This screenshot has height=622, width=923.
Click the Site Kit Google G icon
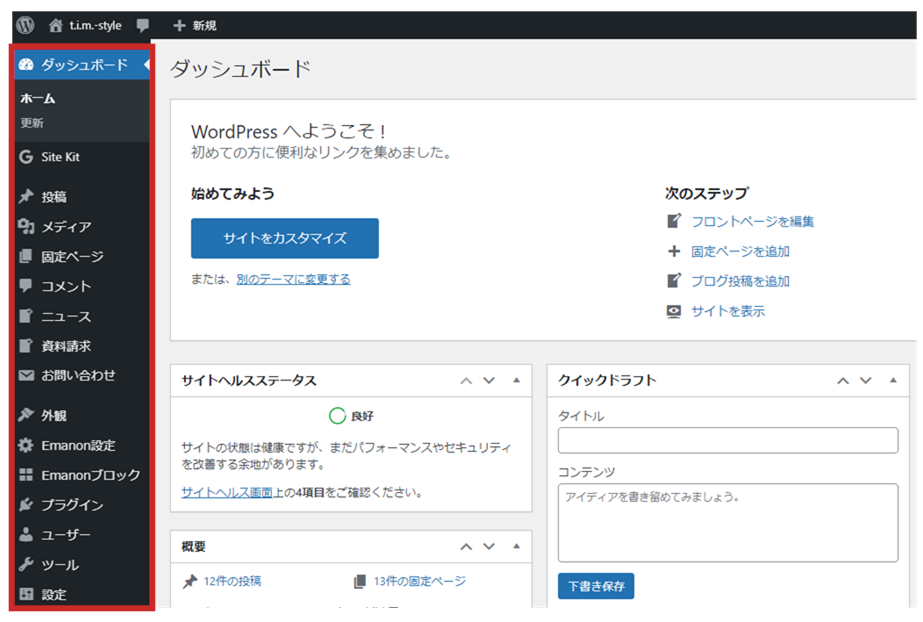pyautogui.click(x=26, y=157)
